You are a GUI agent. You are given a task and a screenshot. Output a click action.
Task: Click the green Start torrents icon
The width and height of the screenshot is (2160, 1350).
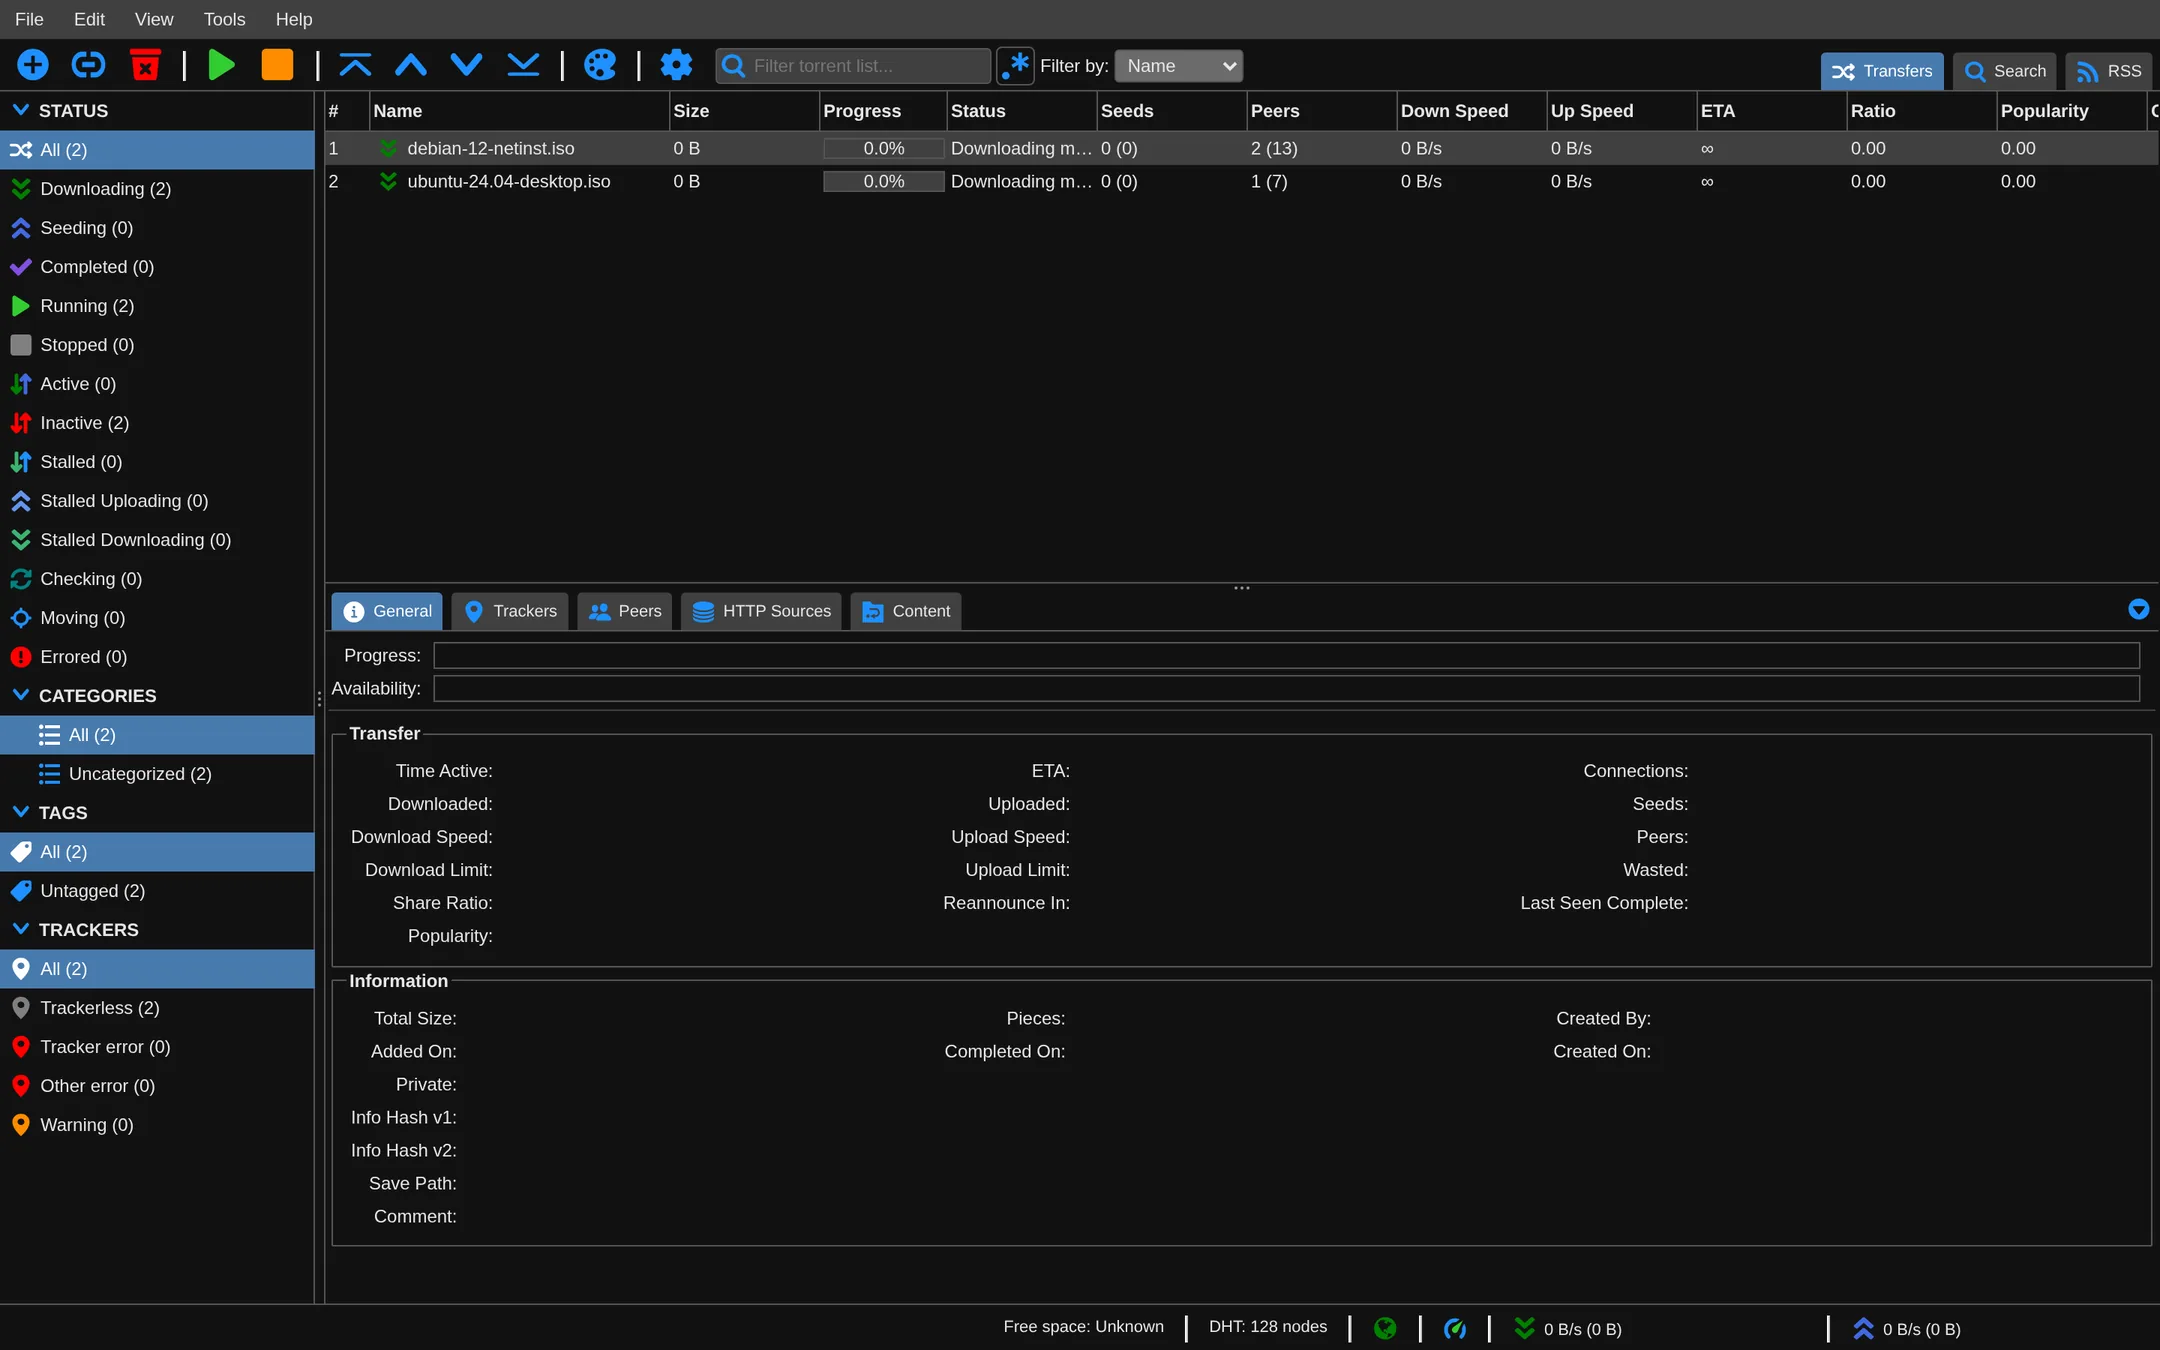point(221,66)
